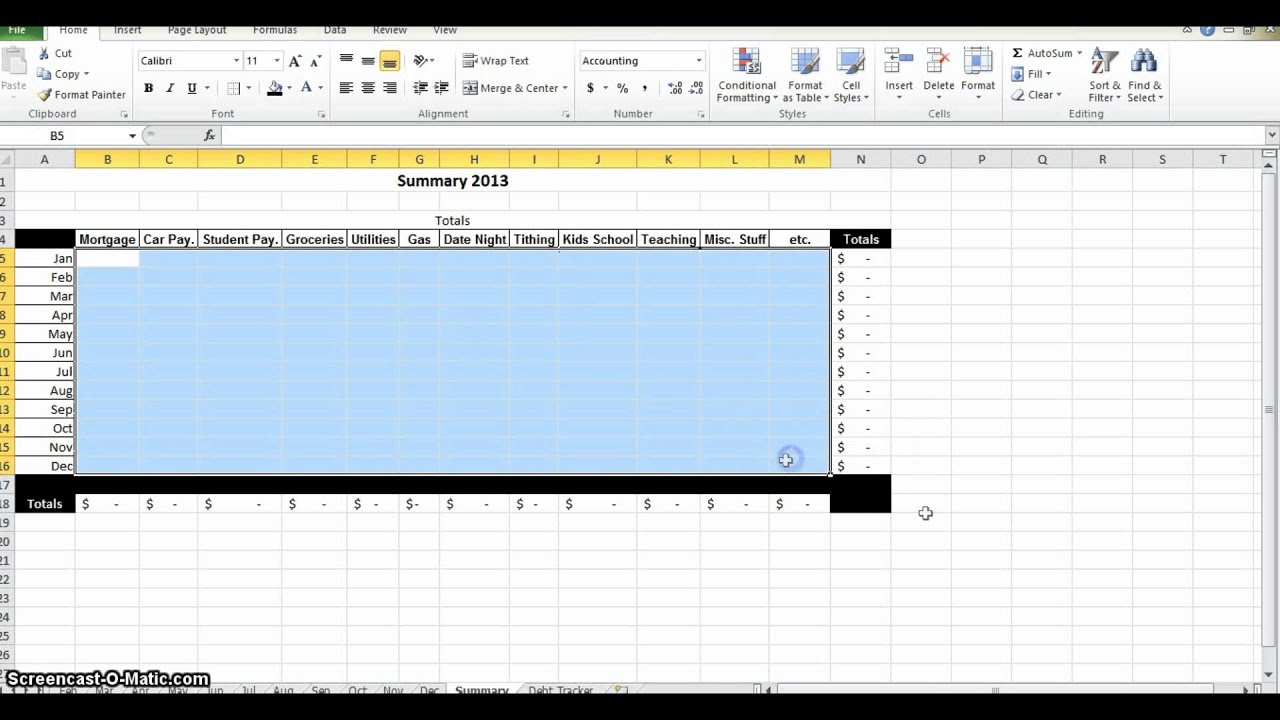Decrease font size with Shrink Font
Viewport: 1280px width, 720px height.
tap(316, 61)
